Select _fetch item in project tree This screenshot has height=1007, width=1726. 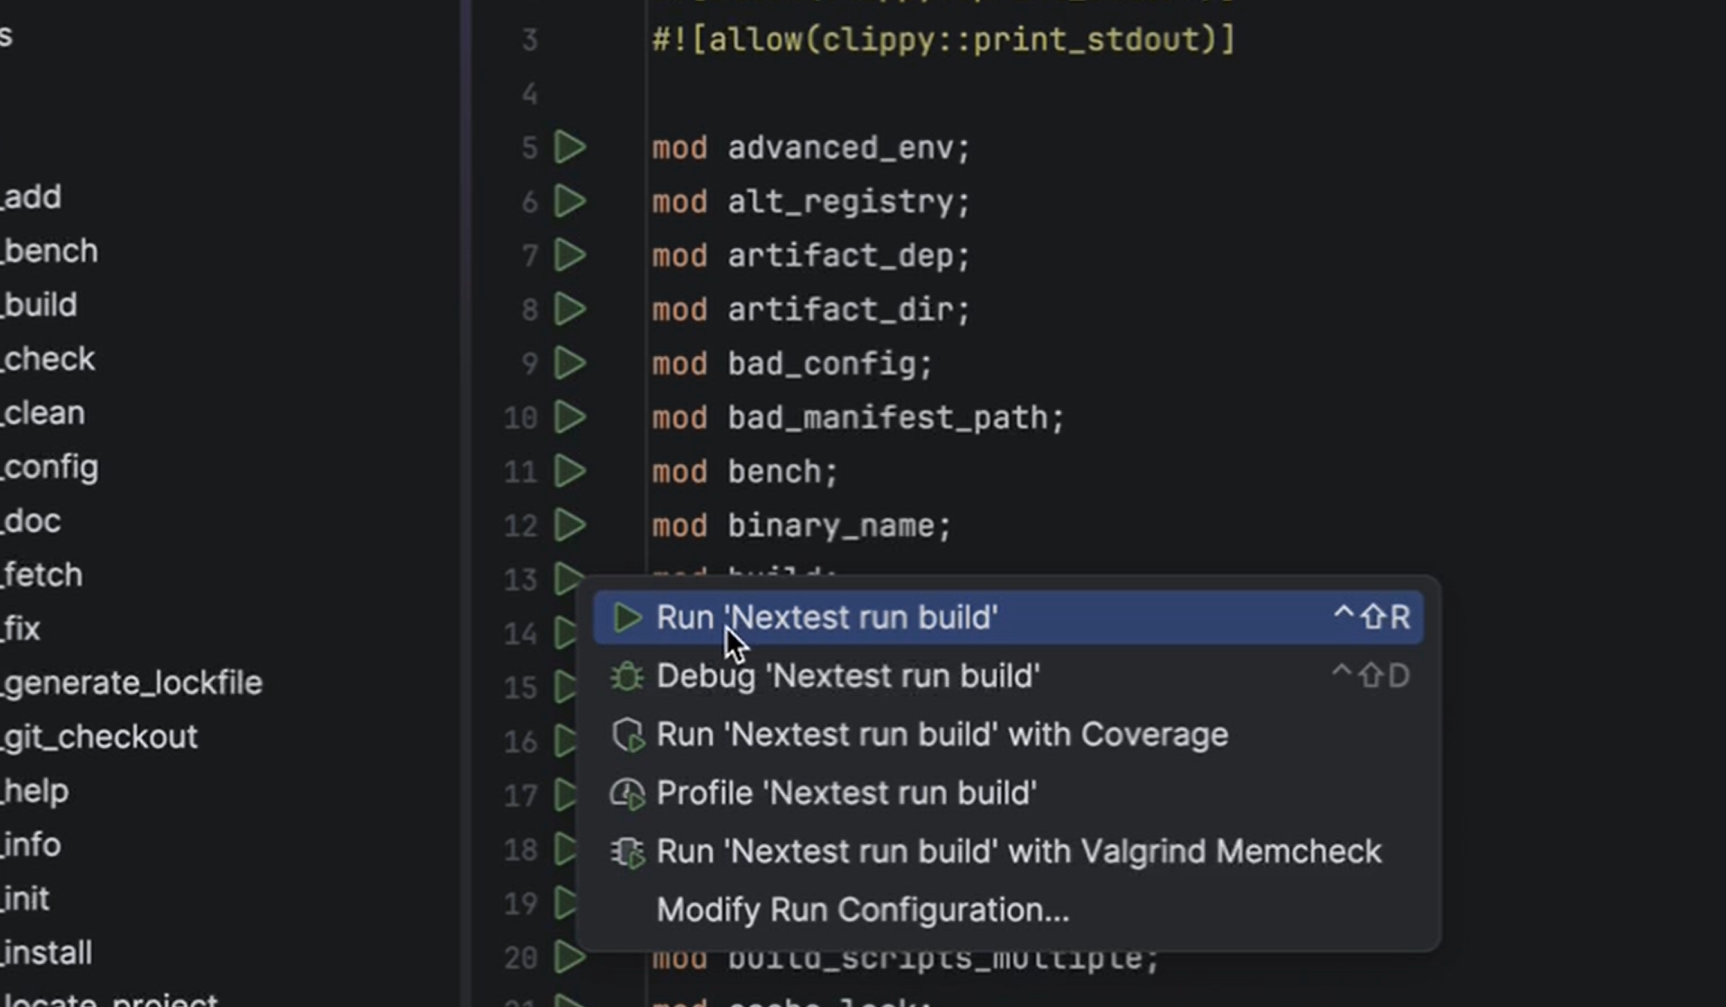(41, 575)
